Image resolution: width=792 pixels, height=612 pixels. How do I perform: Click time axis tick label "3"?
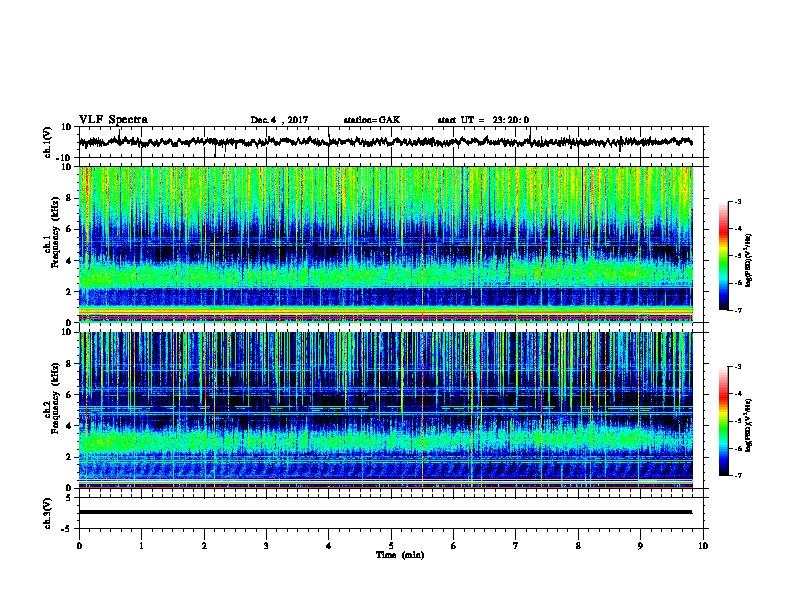[x=266, y=546]
